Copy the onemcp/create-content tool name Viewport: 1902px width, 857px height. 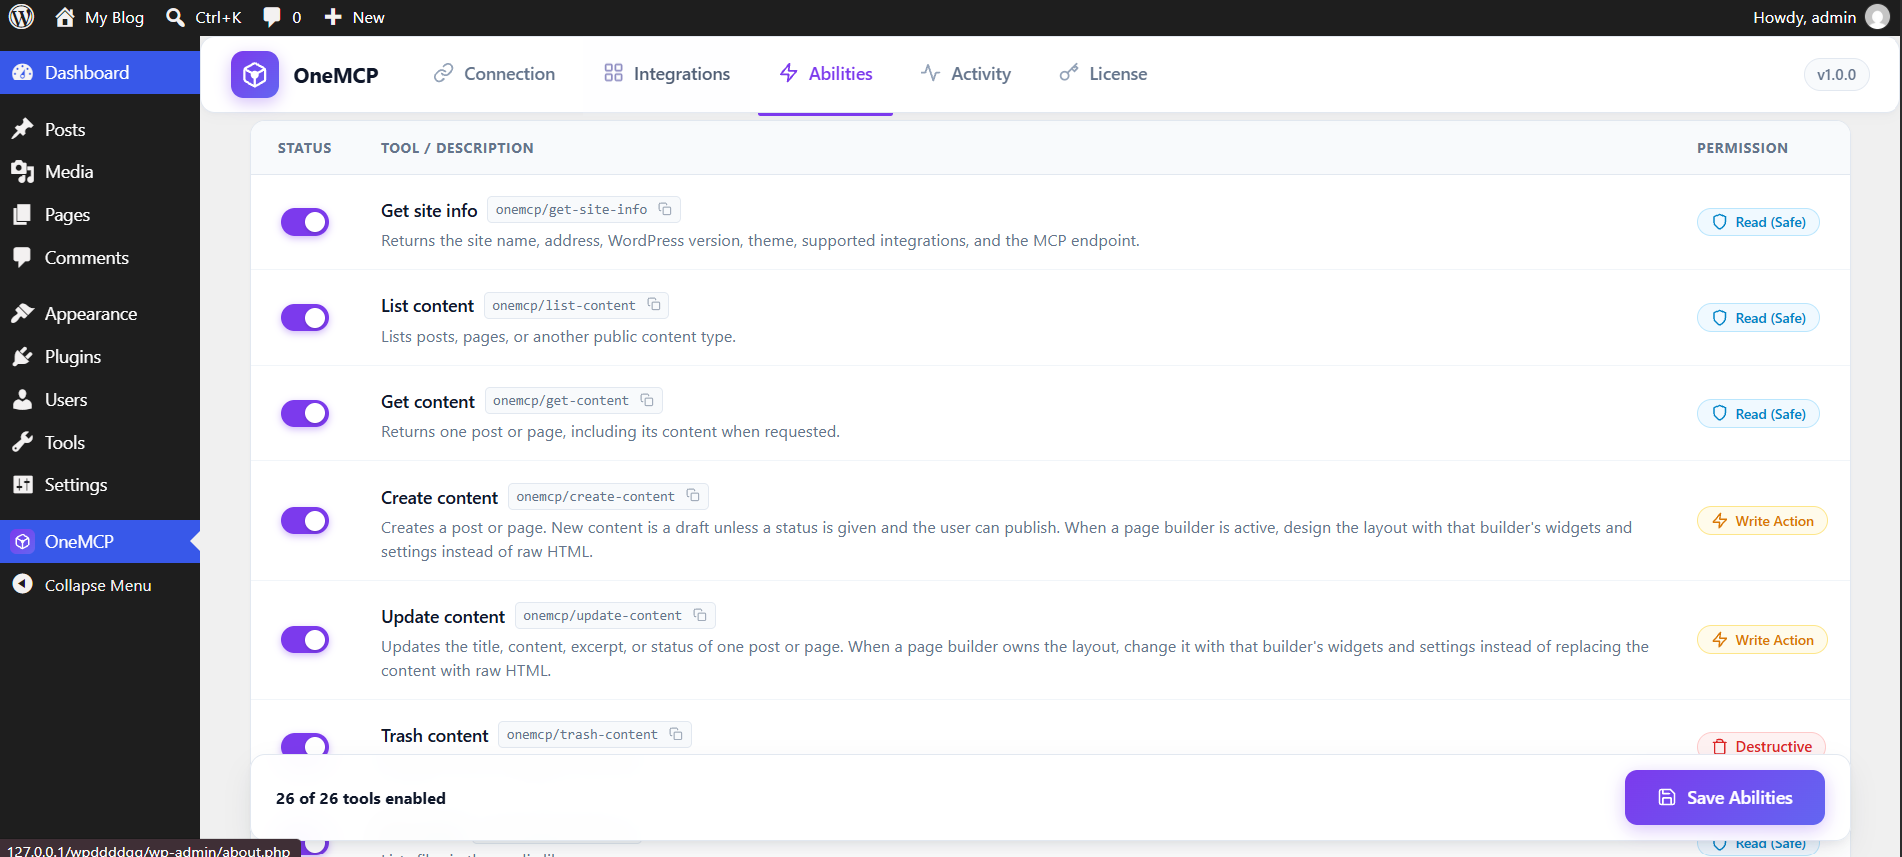[693, 496]
